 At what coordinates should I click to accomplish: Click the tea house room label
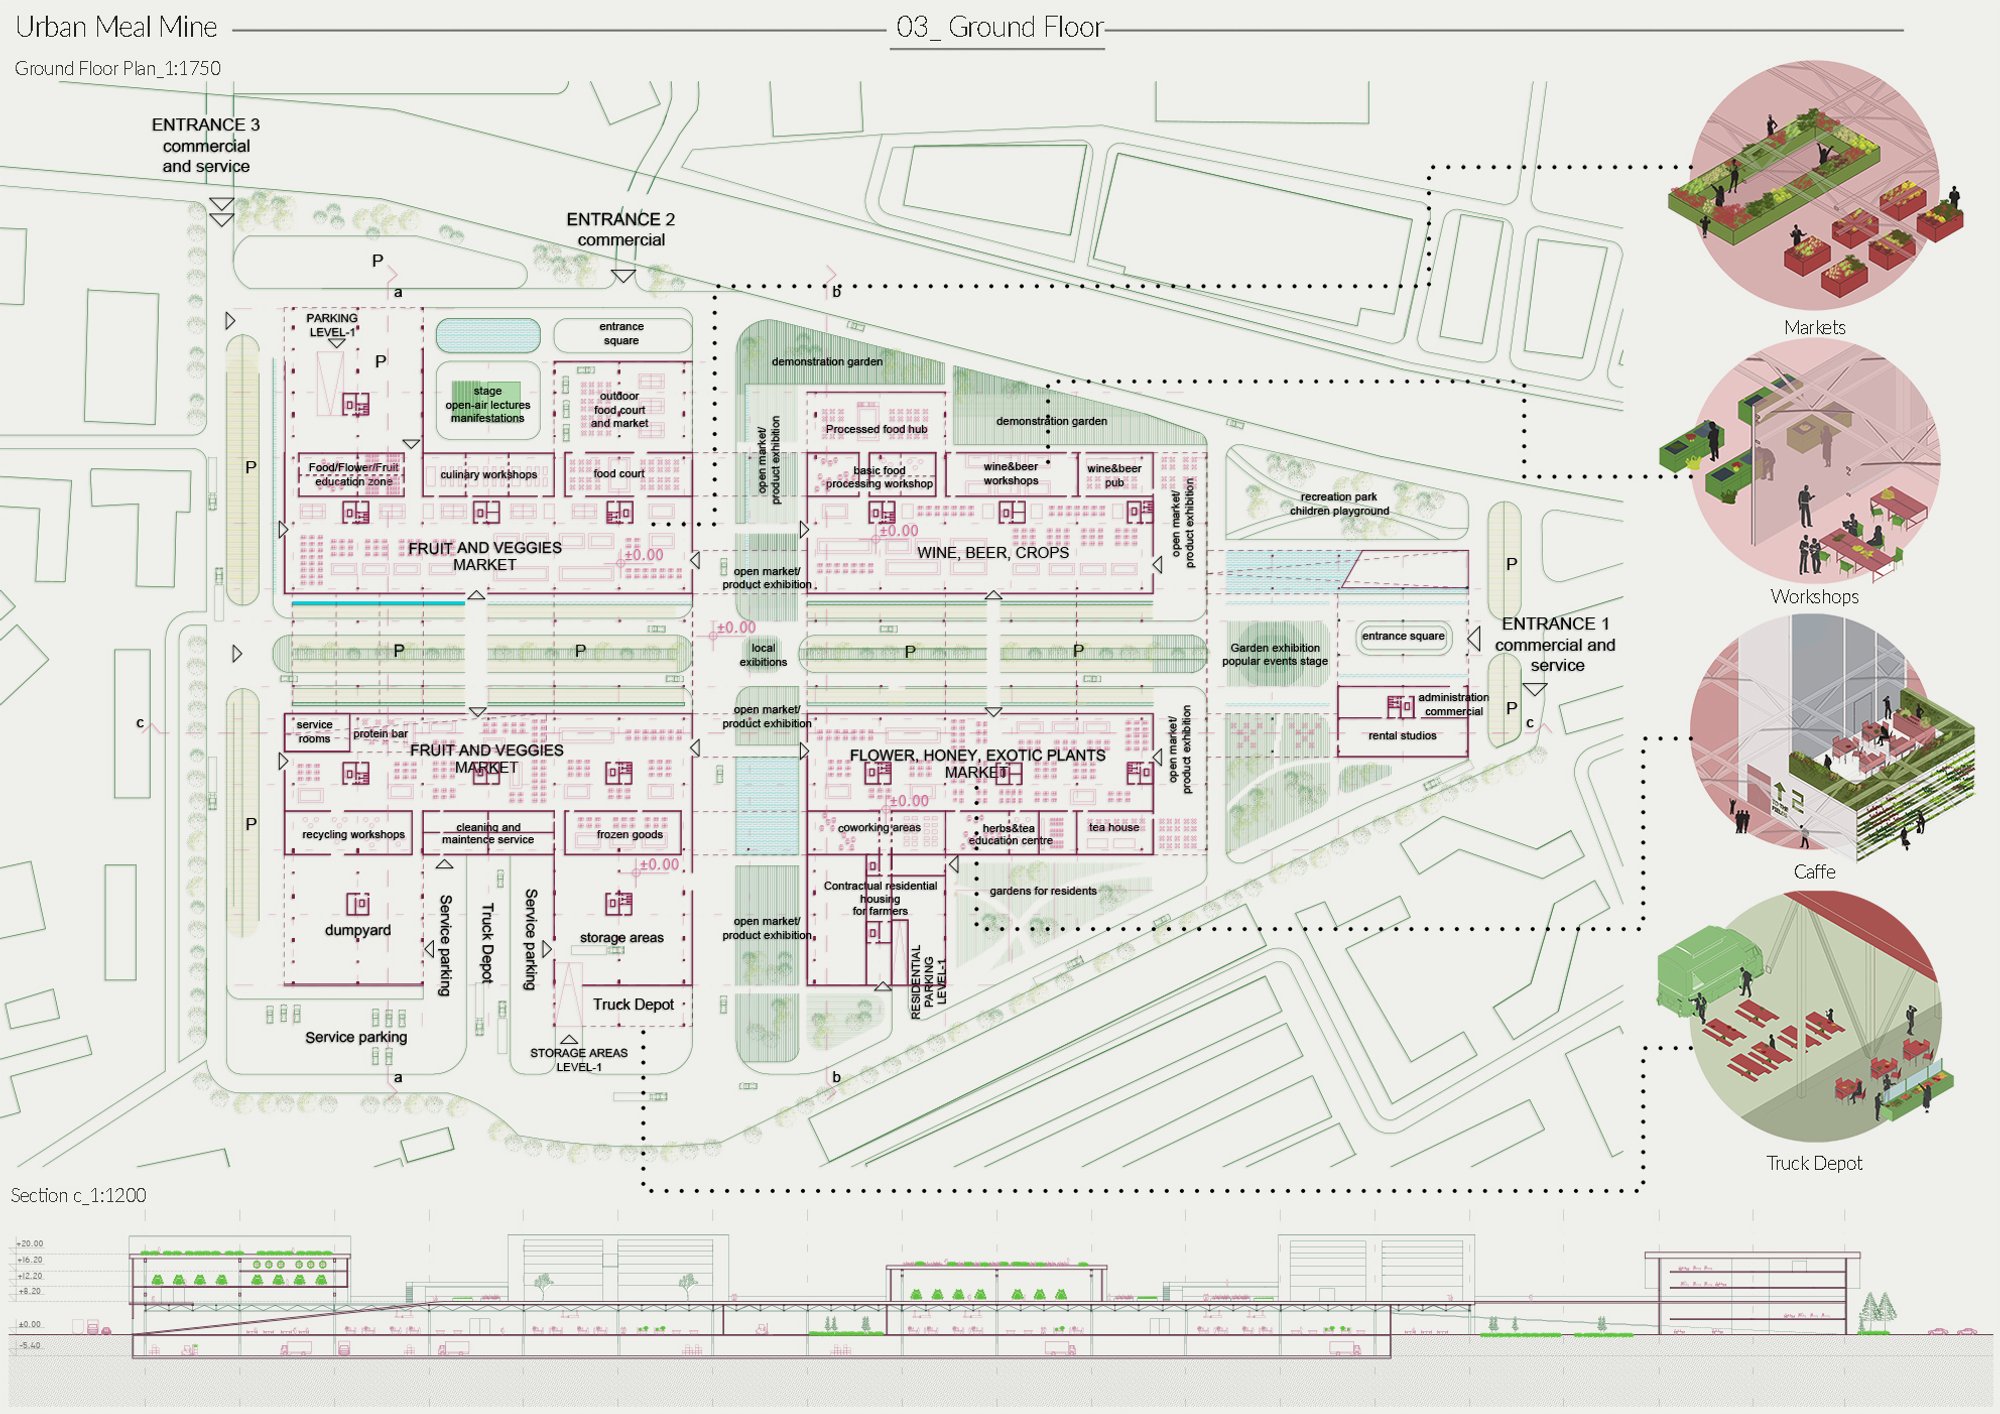(1114, 827)
